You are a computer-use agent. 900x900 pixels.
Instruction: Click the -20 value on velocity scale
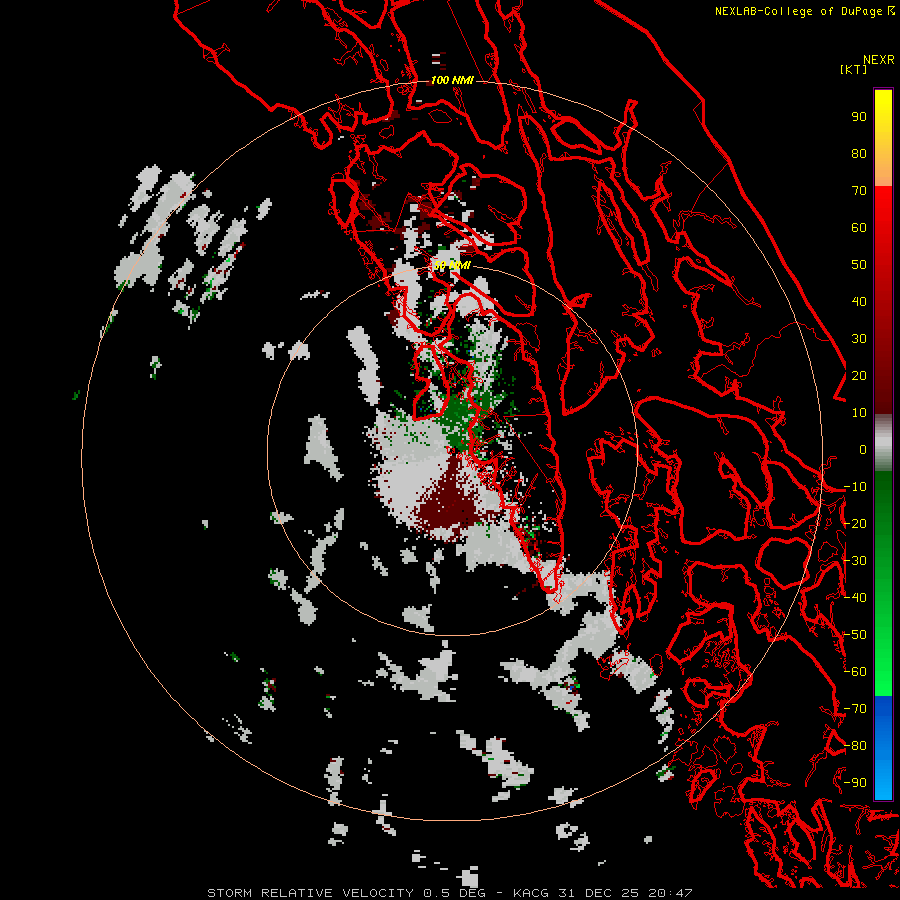point(855,524)
